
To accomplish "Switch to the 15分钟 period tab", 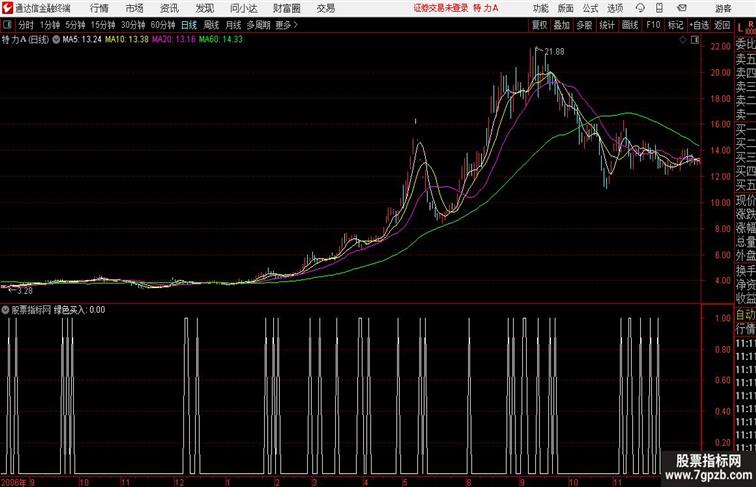I will tap(103, 25).
